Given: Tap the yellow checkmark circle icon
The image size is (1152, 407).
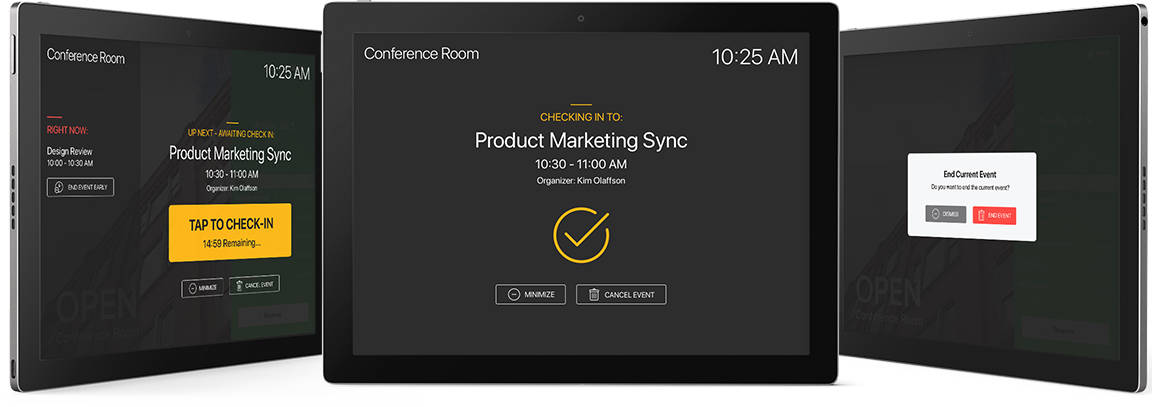Looking at the screenshot, I should tap(581, 236).
